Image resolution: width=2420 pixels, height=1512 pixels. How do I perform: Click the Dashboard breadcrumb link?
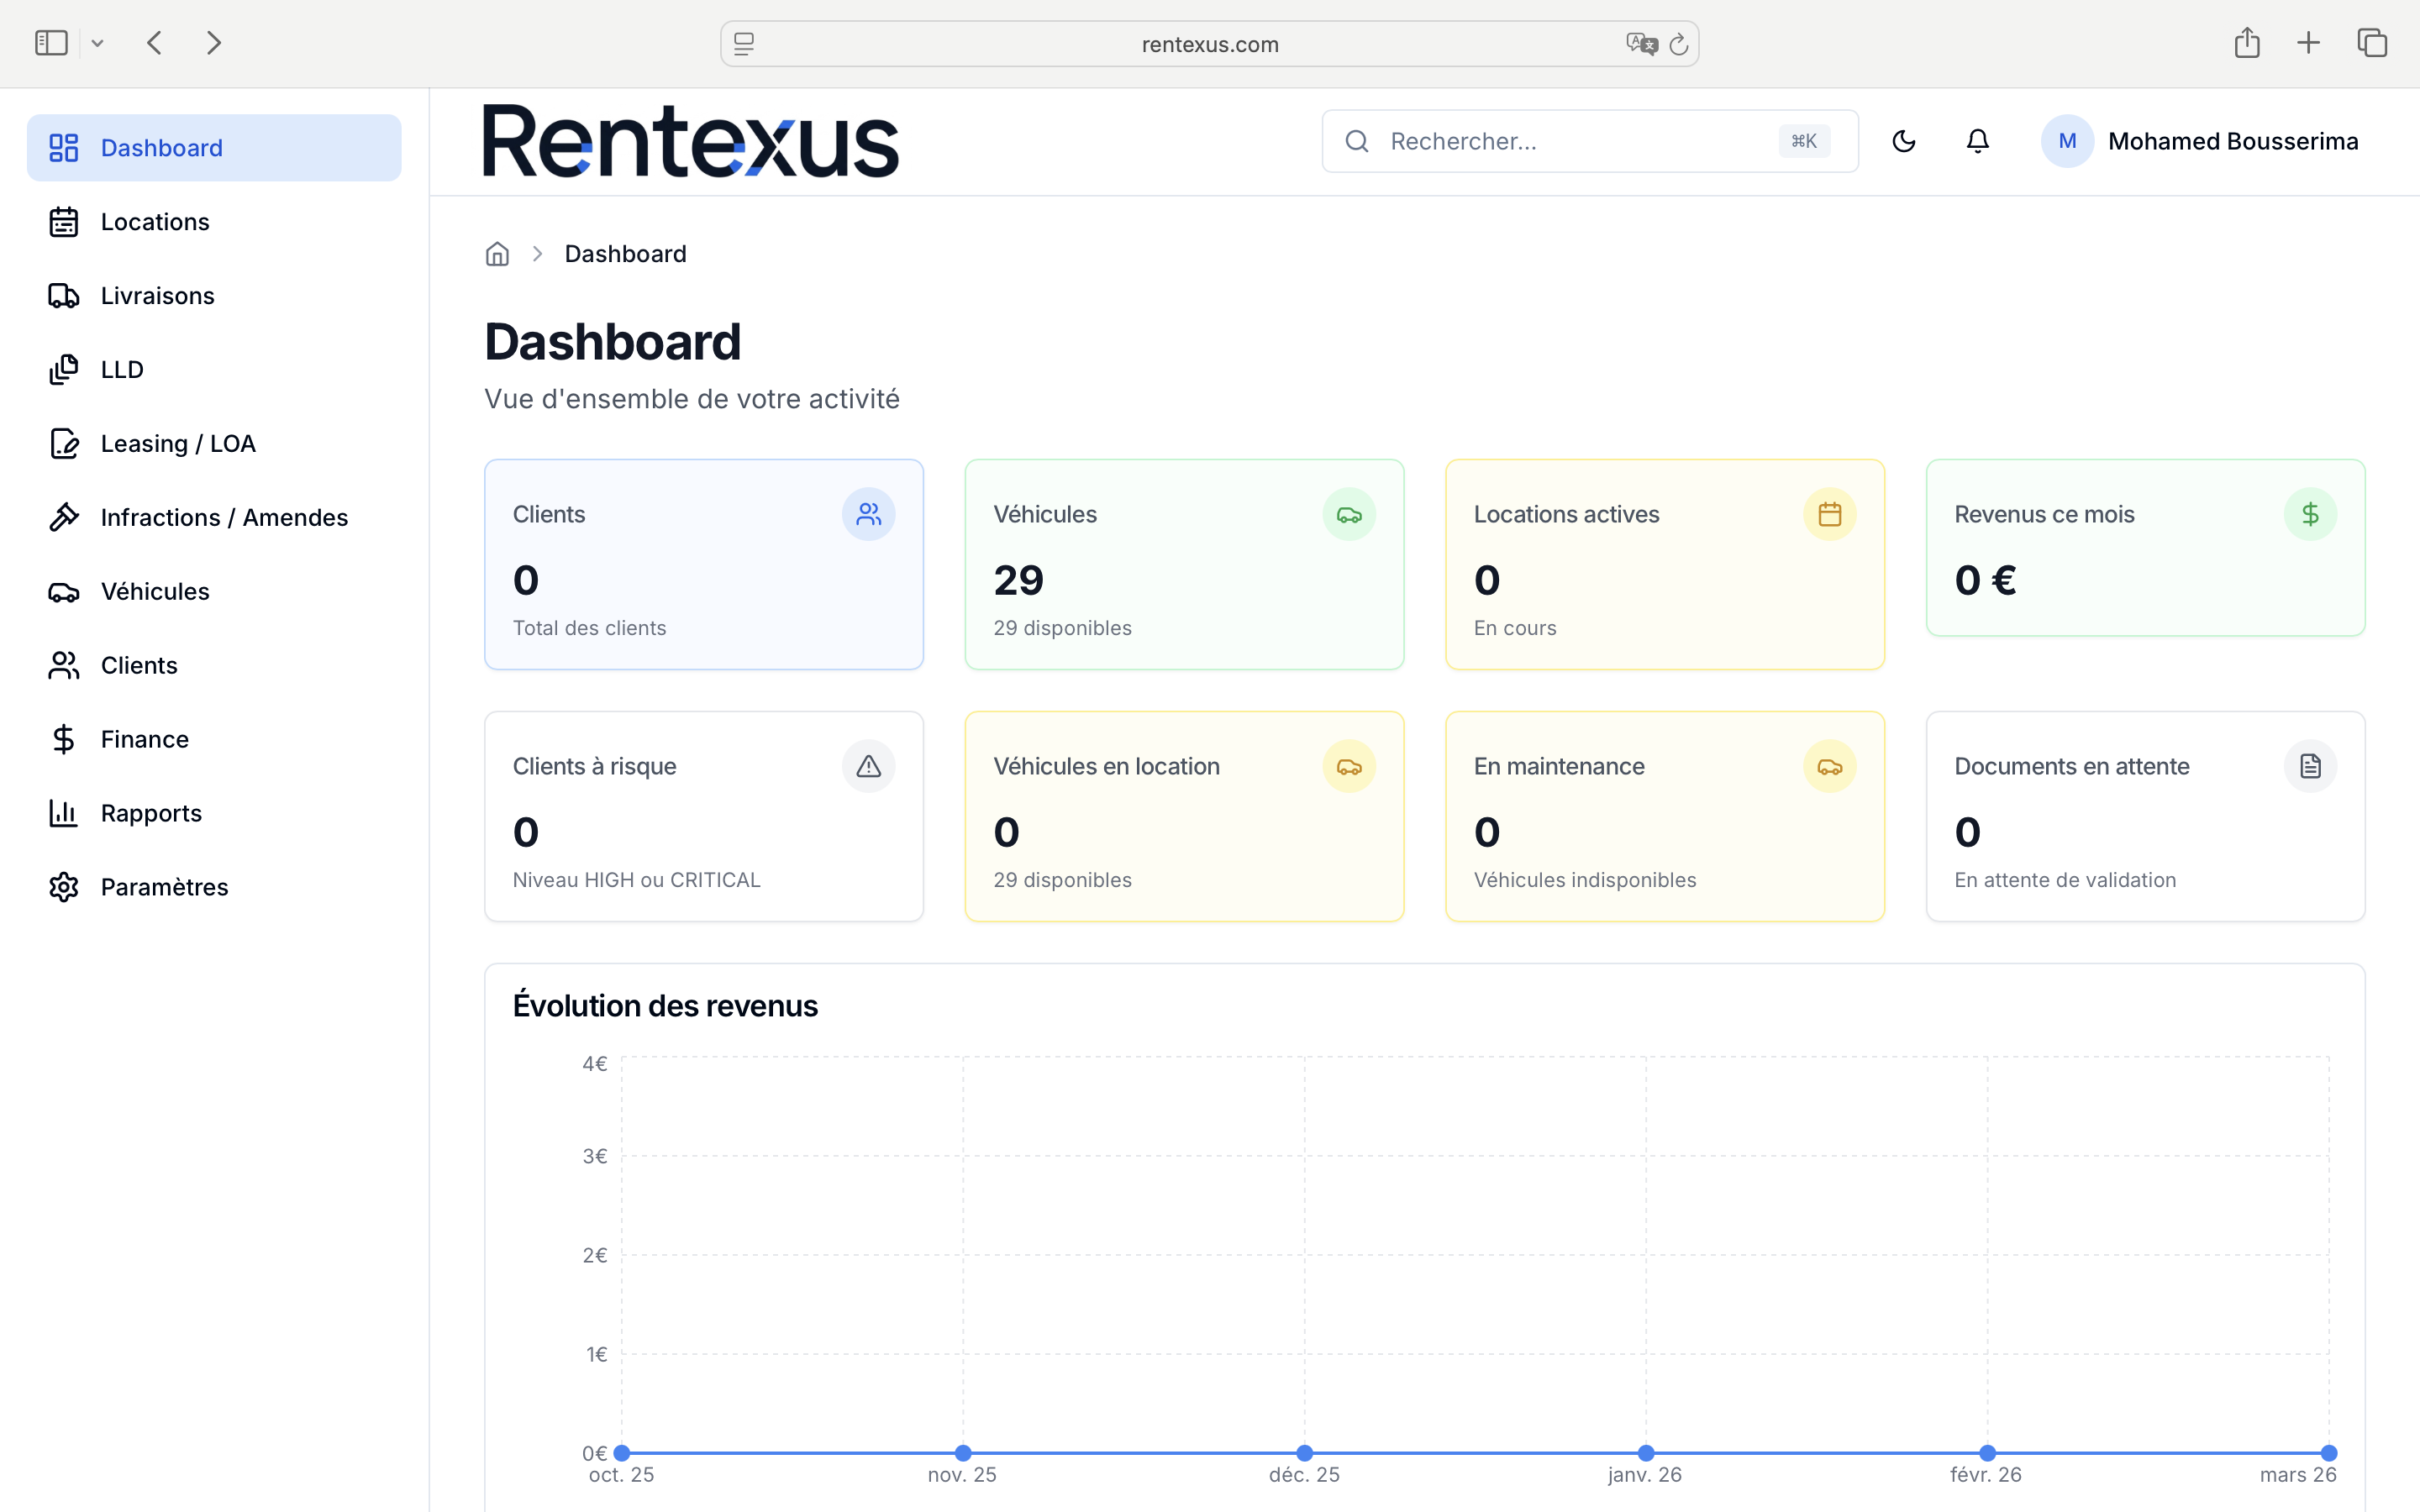[625, 254]
